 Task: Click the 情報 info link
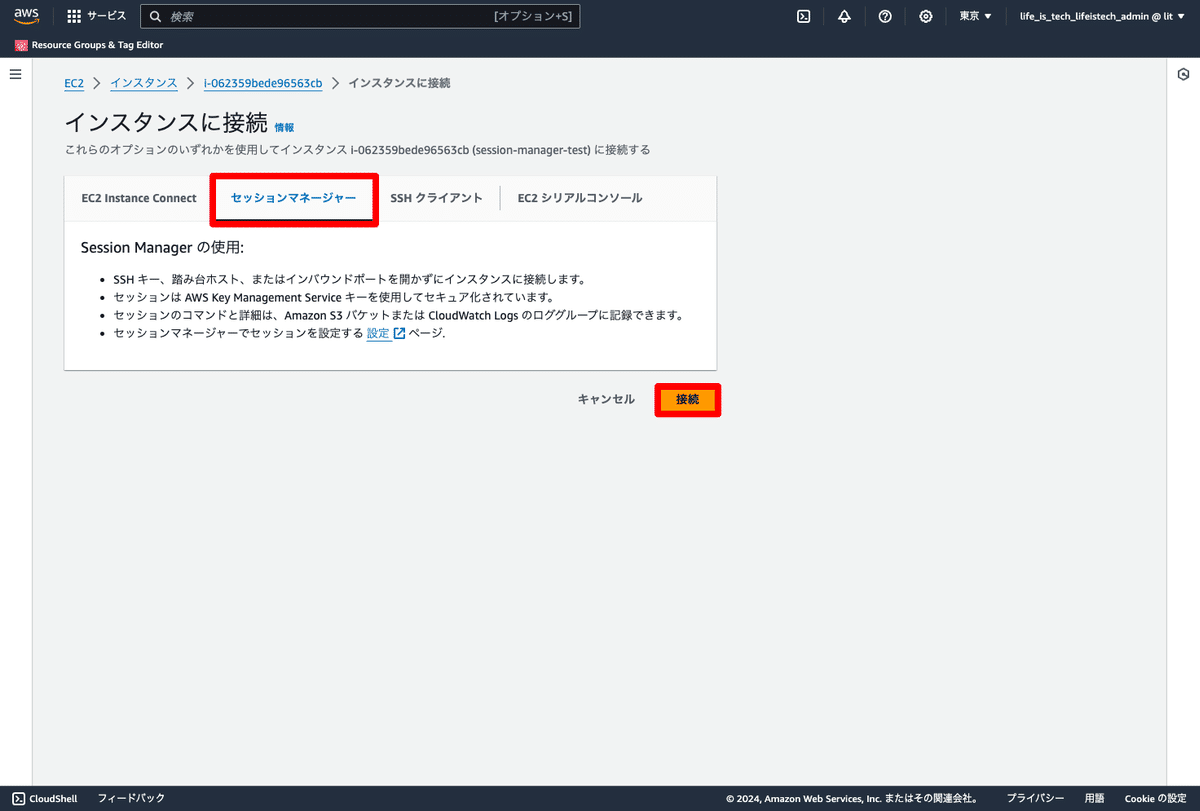tap(284, 128)
